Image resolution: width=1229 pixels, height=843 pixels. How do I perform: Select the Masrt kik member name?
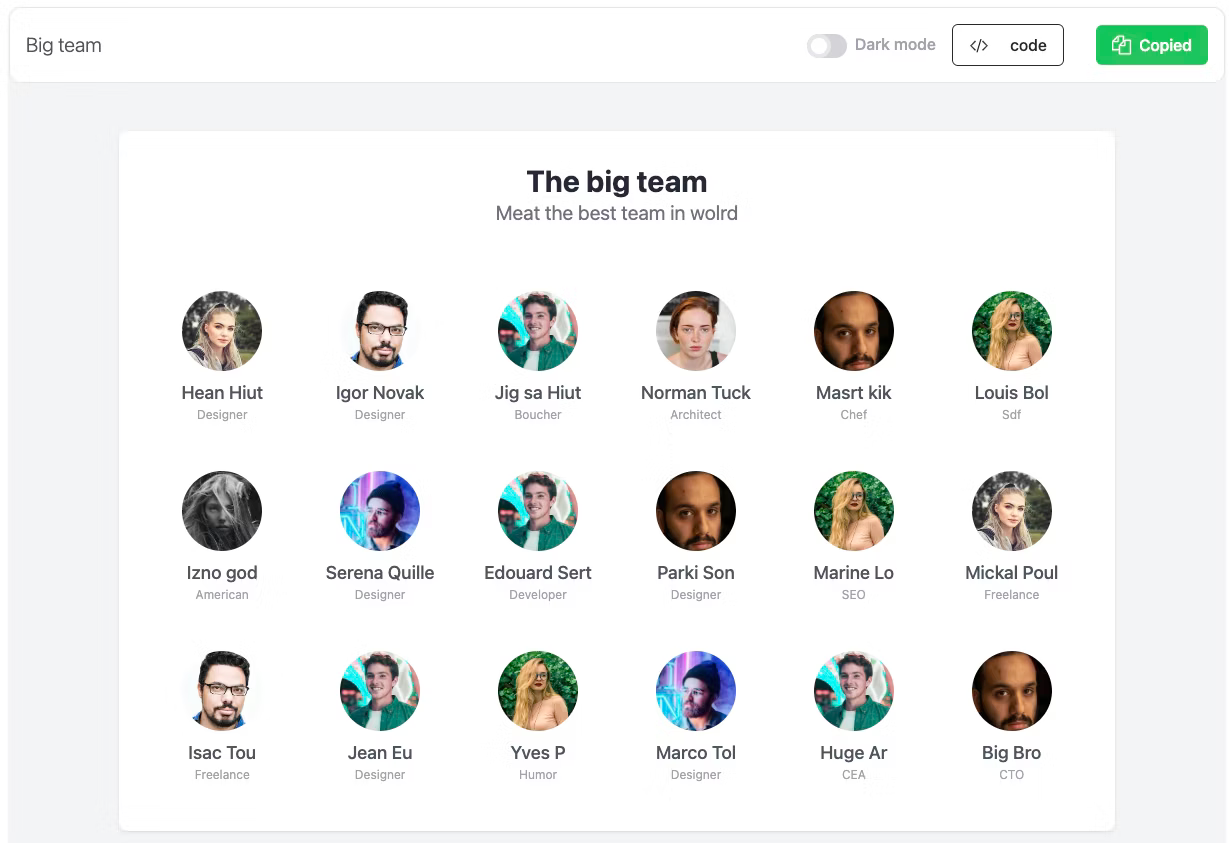tap(854, 393)
